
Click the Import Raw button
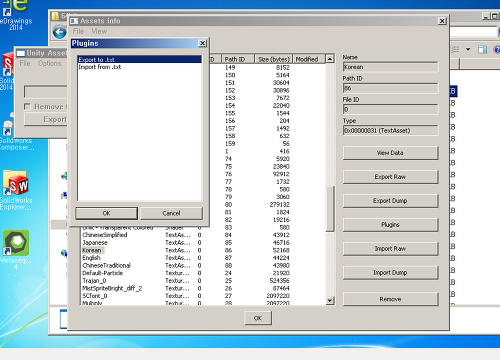coord(390,249)
